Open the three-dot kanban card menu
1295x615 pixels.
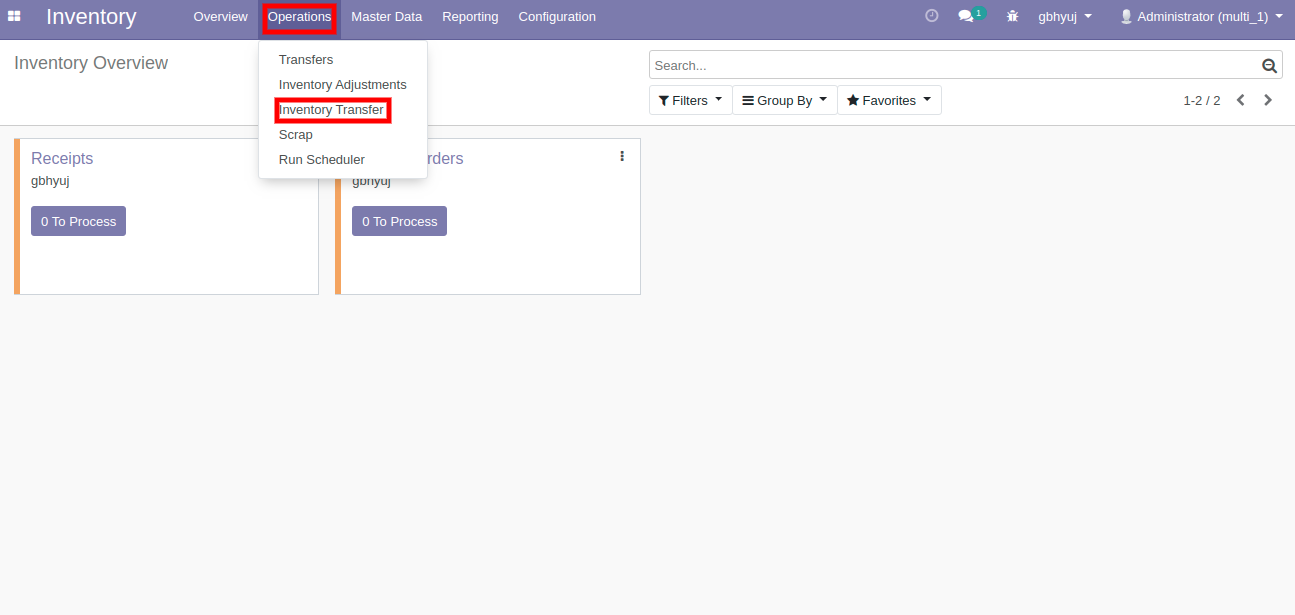(622, 156)
